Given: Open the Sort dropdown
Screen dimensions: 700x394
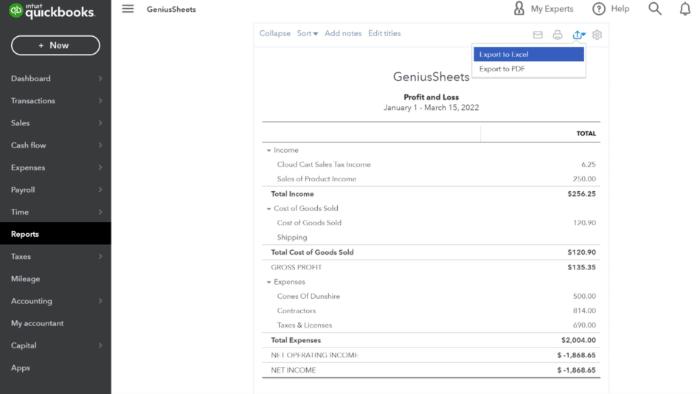Looking at the screenshot, I should [307, 33].
